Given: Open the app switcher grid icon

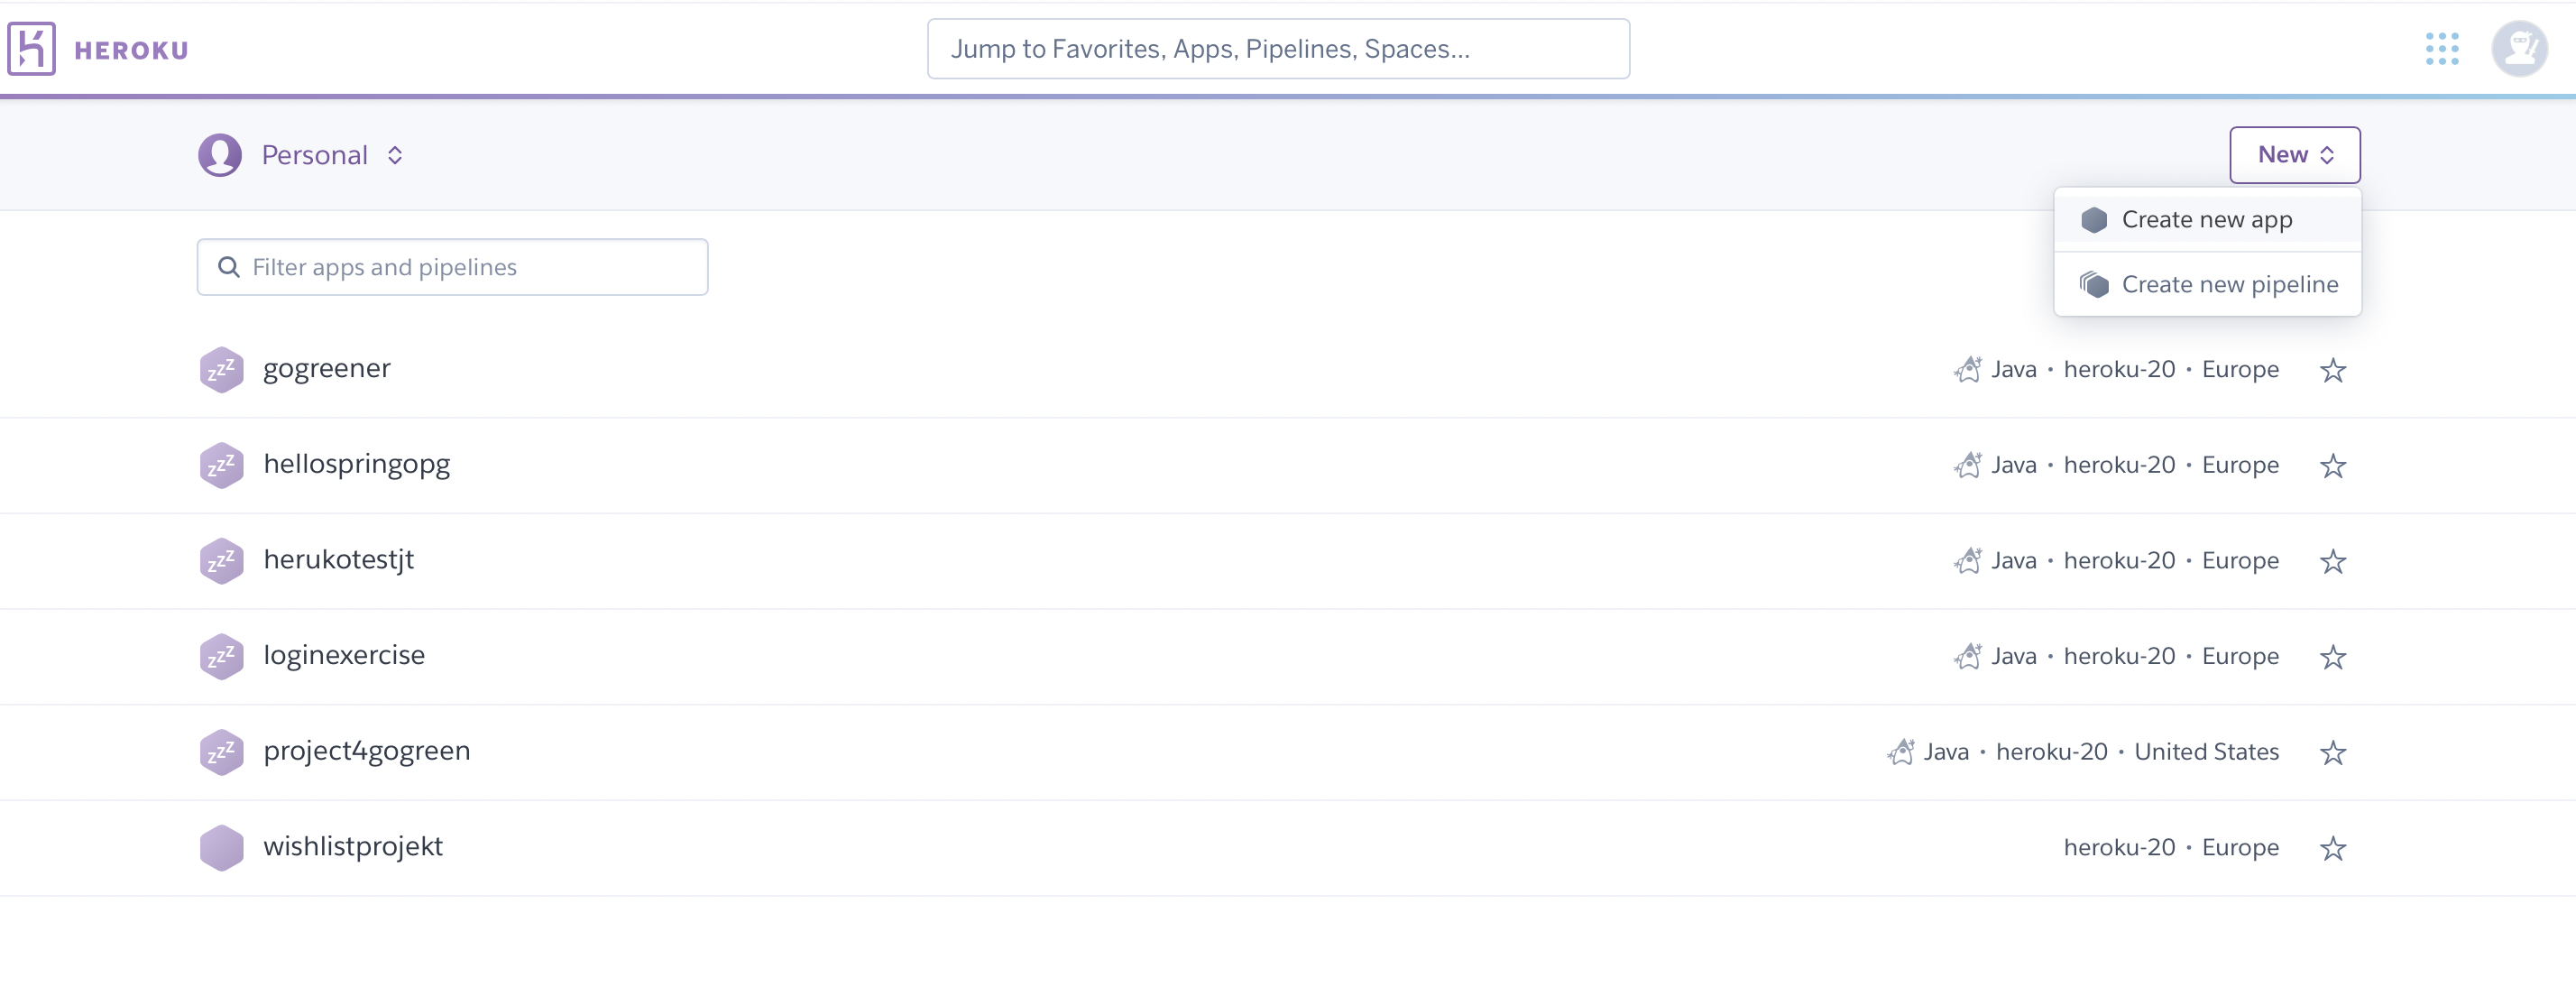Looking at the screenshot, I should pyautogui.click(x=2441, y=49).
